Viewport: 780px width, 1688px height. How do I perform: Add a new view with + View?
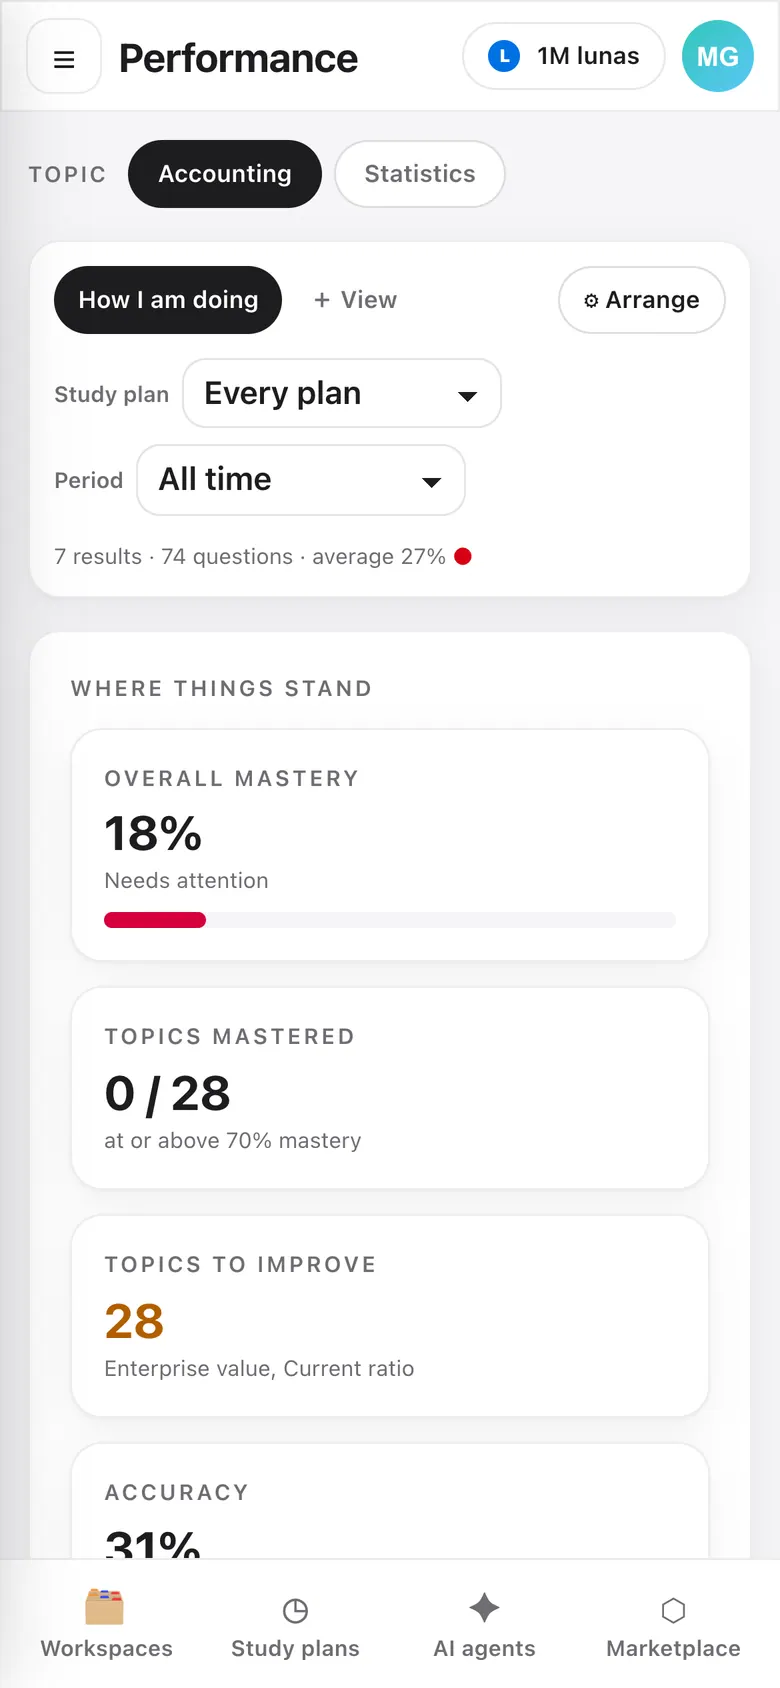coord(355,300)
